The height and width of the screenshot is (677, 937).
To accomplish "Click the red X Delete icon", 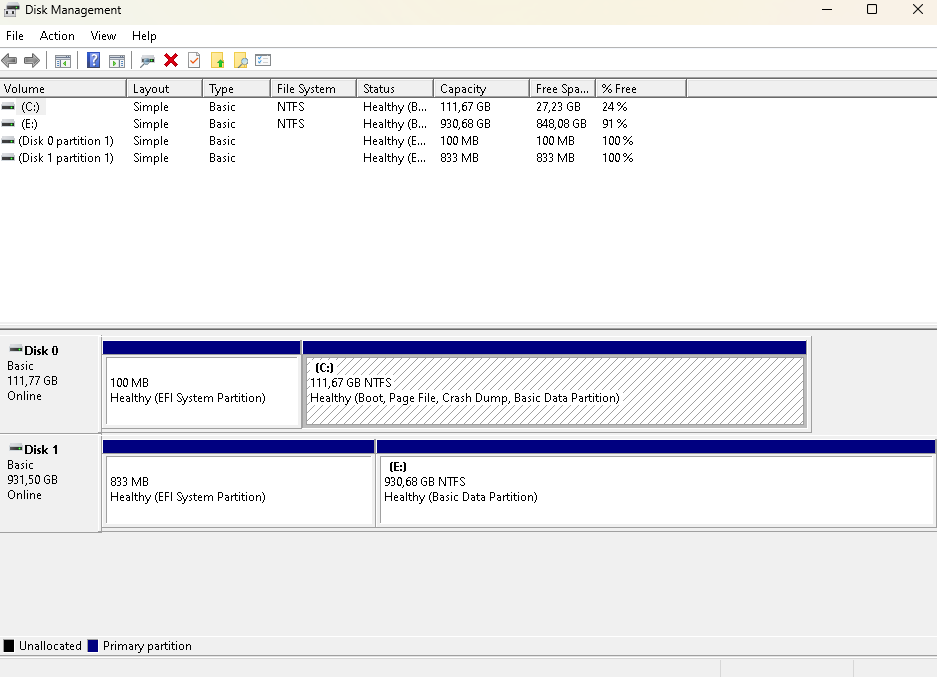I will (x=171, y=60).
